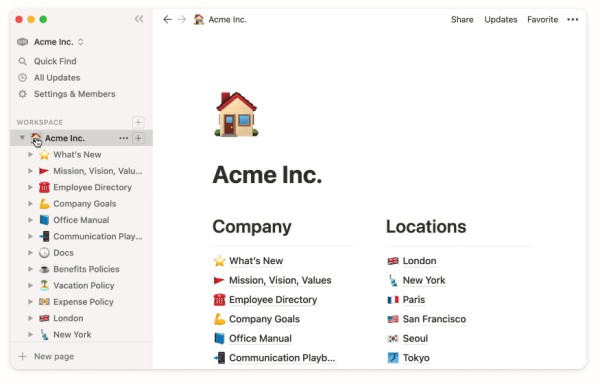The height and width of the screenshot is (384, 600).
Task: Expand Expense Policy in sidebar
Action: click(x=30, y=302)
